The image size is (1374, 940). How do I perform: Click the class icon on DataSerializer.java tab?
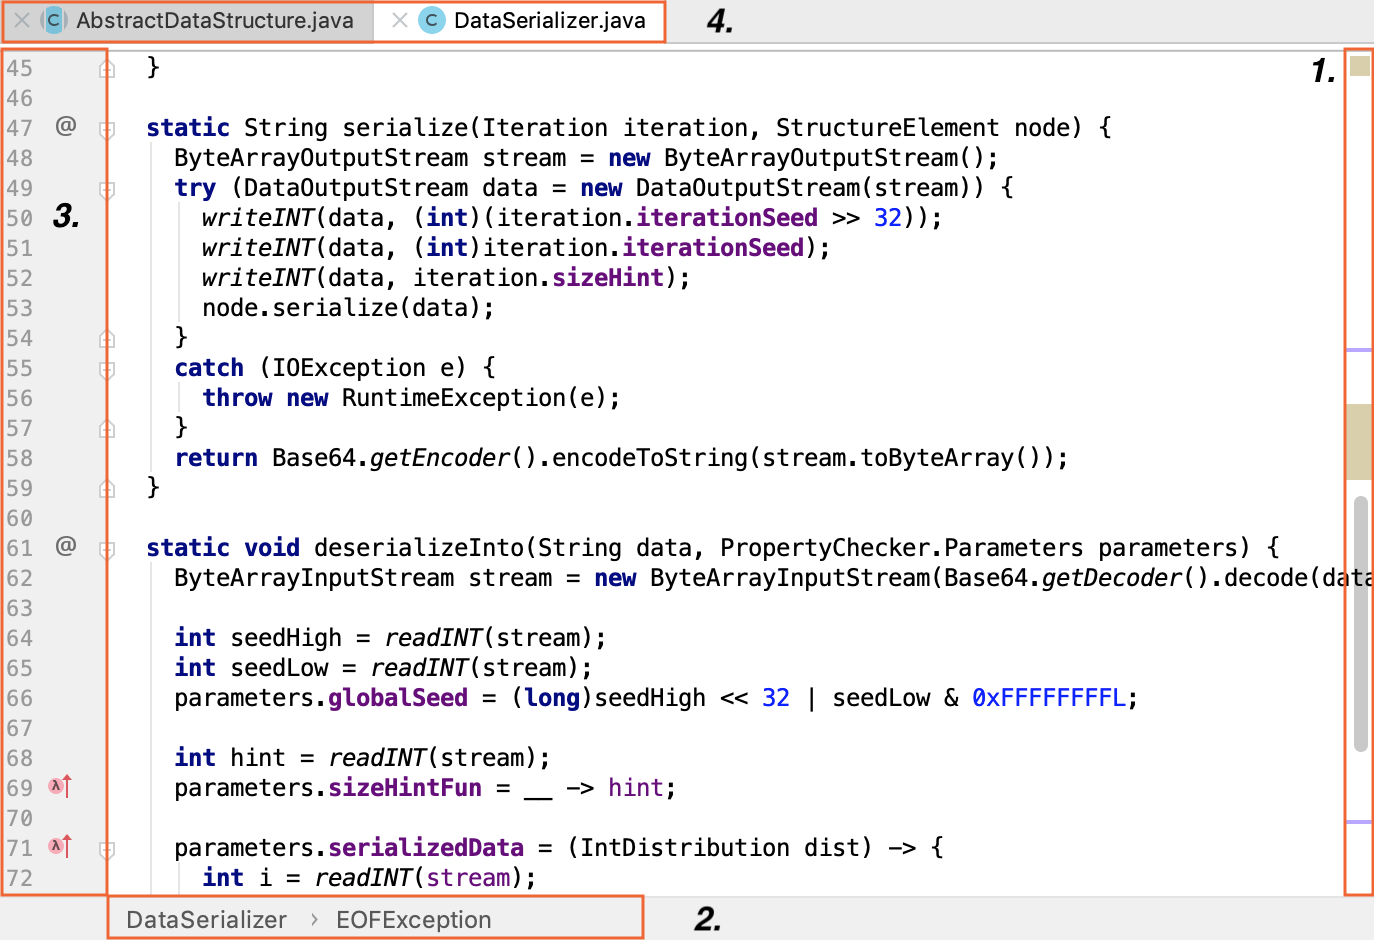click(x=430, y=20)
